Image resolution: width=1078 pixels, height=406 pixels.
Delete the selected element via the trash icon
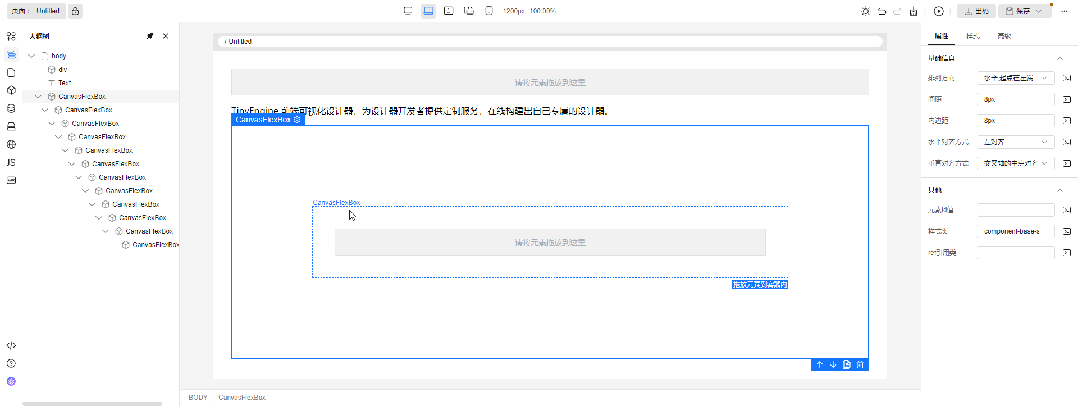pos(860,365)
